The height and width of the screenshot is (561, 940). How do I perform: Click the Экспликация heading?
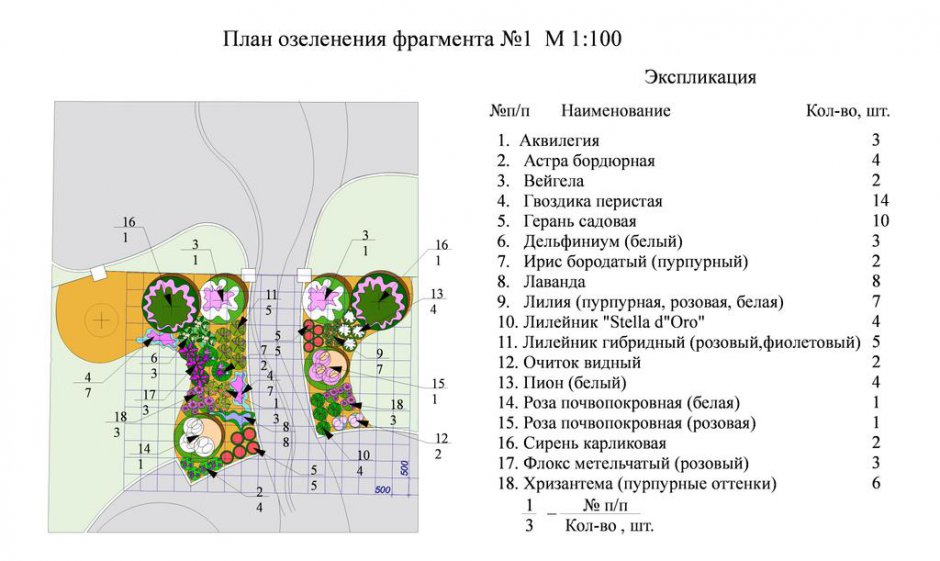[699, 77]
